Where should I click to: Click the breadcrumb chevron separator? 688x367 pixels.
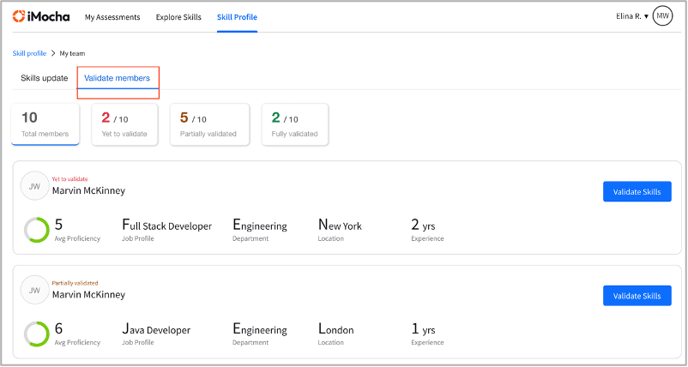click(x=53, y=53)
